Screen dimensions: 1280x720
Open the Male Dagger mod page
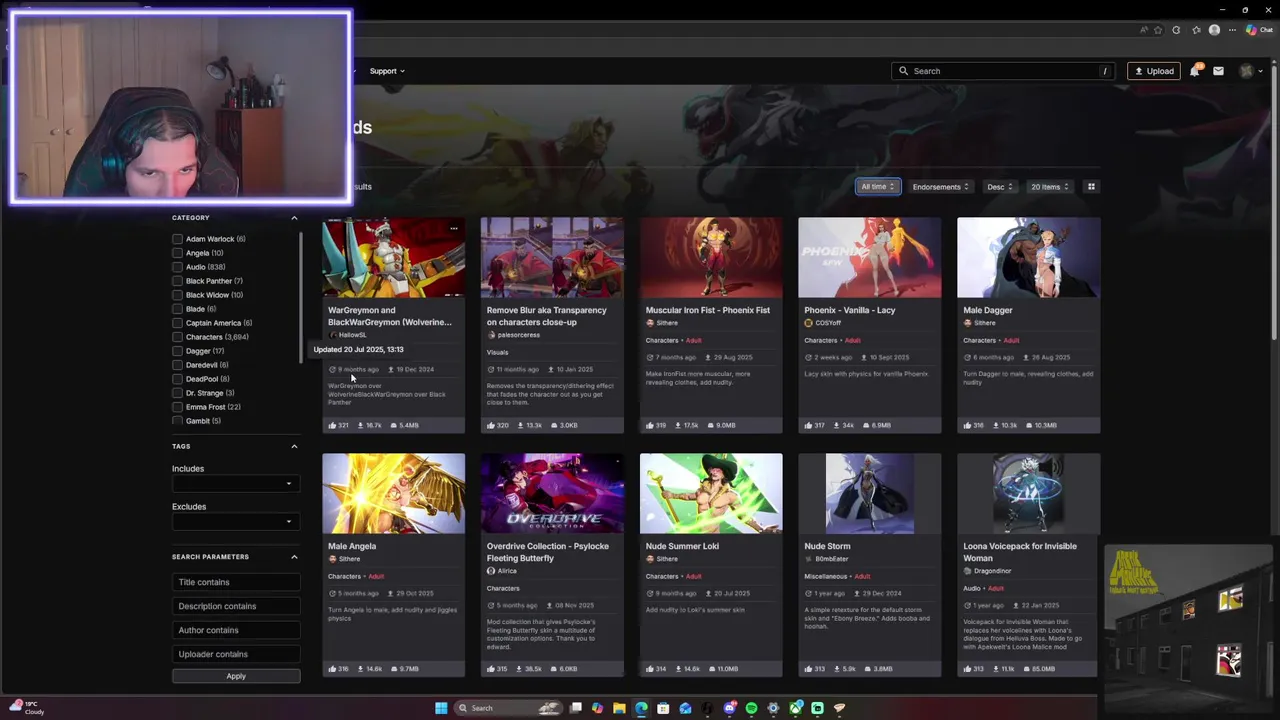[x=988, y=310]
